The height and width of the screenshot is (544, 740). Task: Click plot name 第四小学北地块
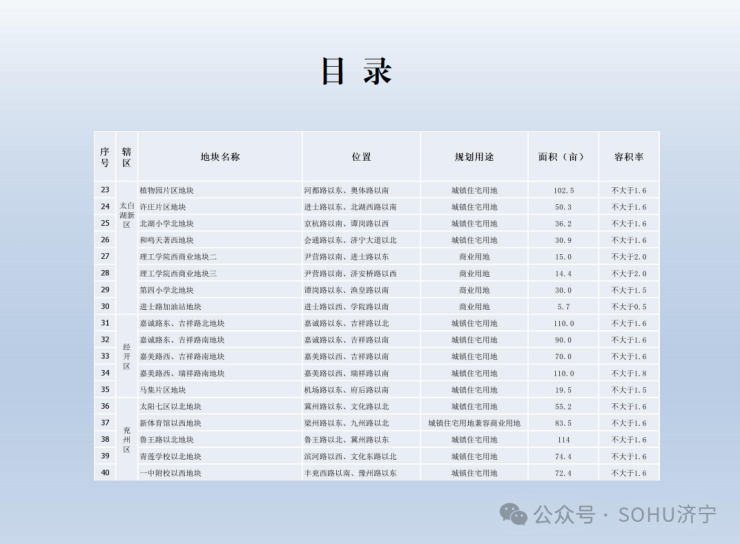pos(167,290)
